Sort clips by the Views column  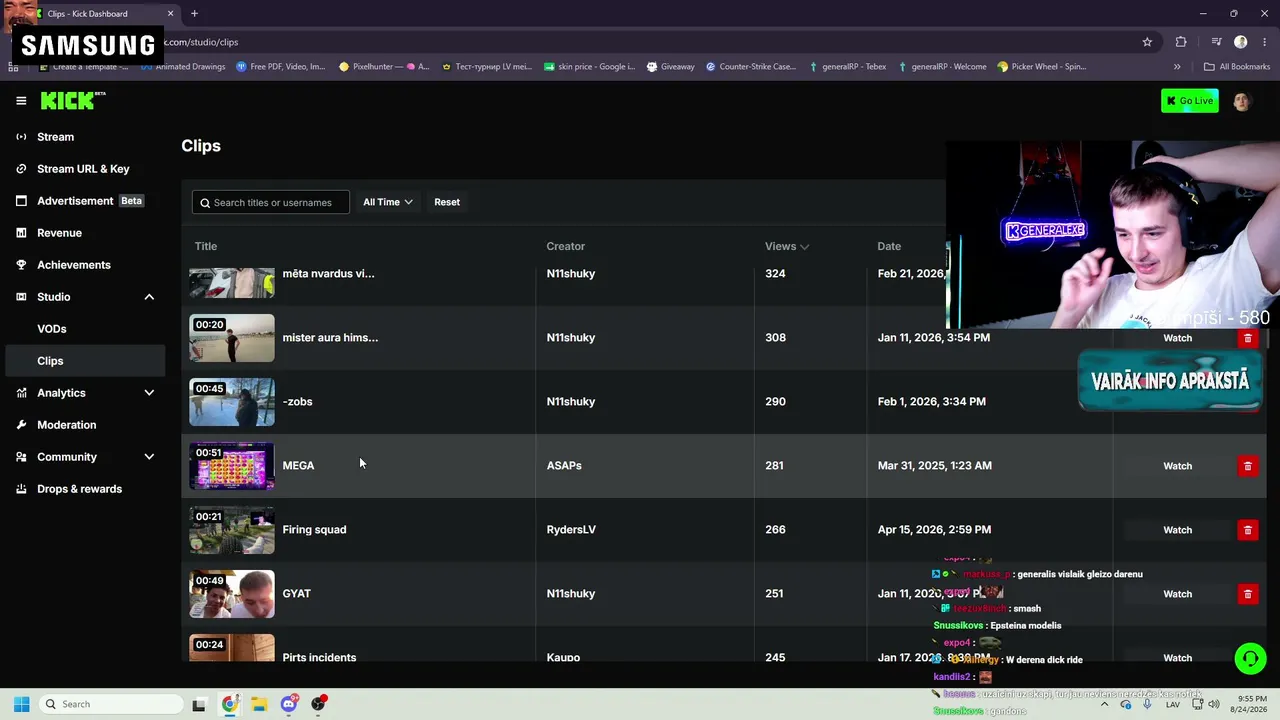[x=787, y=246]
